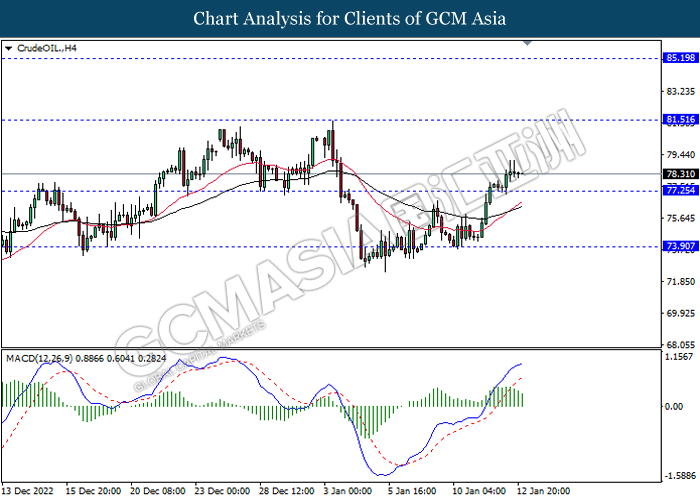
Task: Select the 77.254 price level label
Action: point(680,191)
